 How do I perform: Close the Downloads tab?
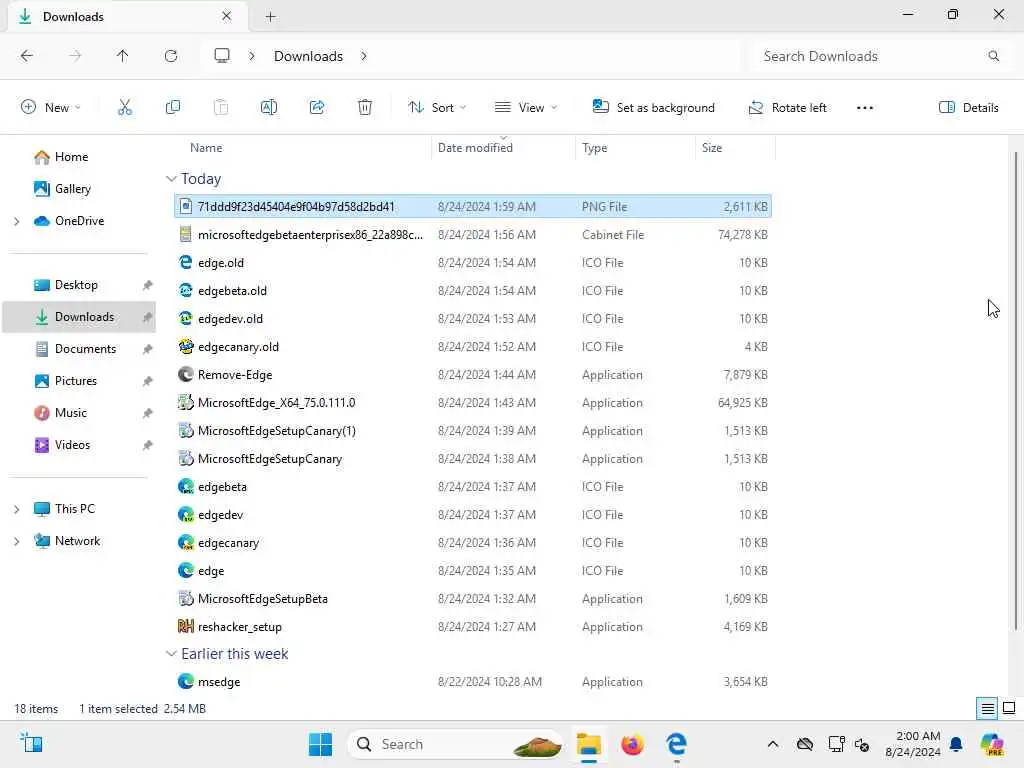[x=227, y=16]
